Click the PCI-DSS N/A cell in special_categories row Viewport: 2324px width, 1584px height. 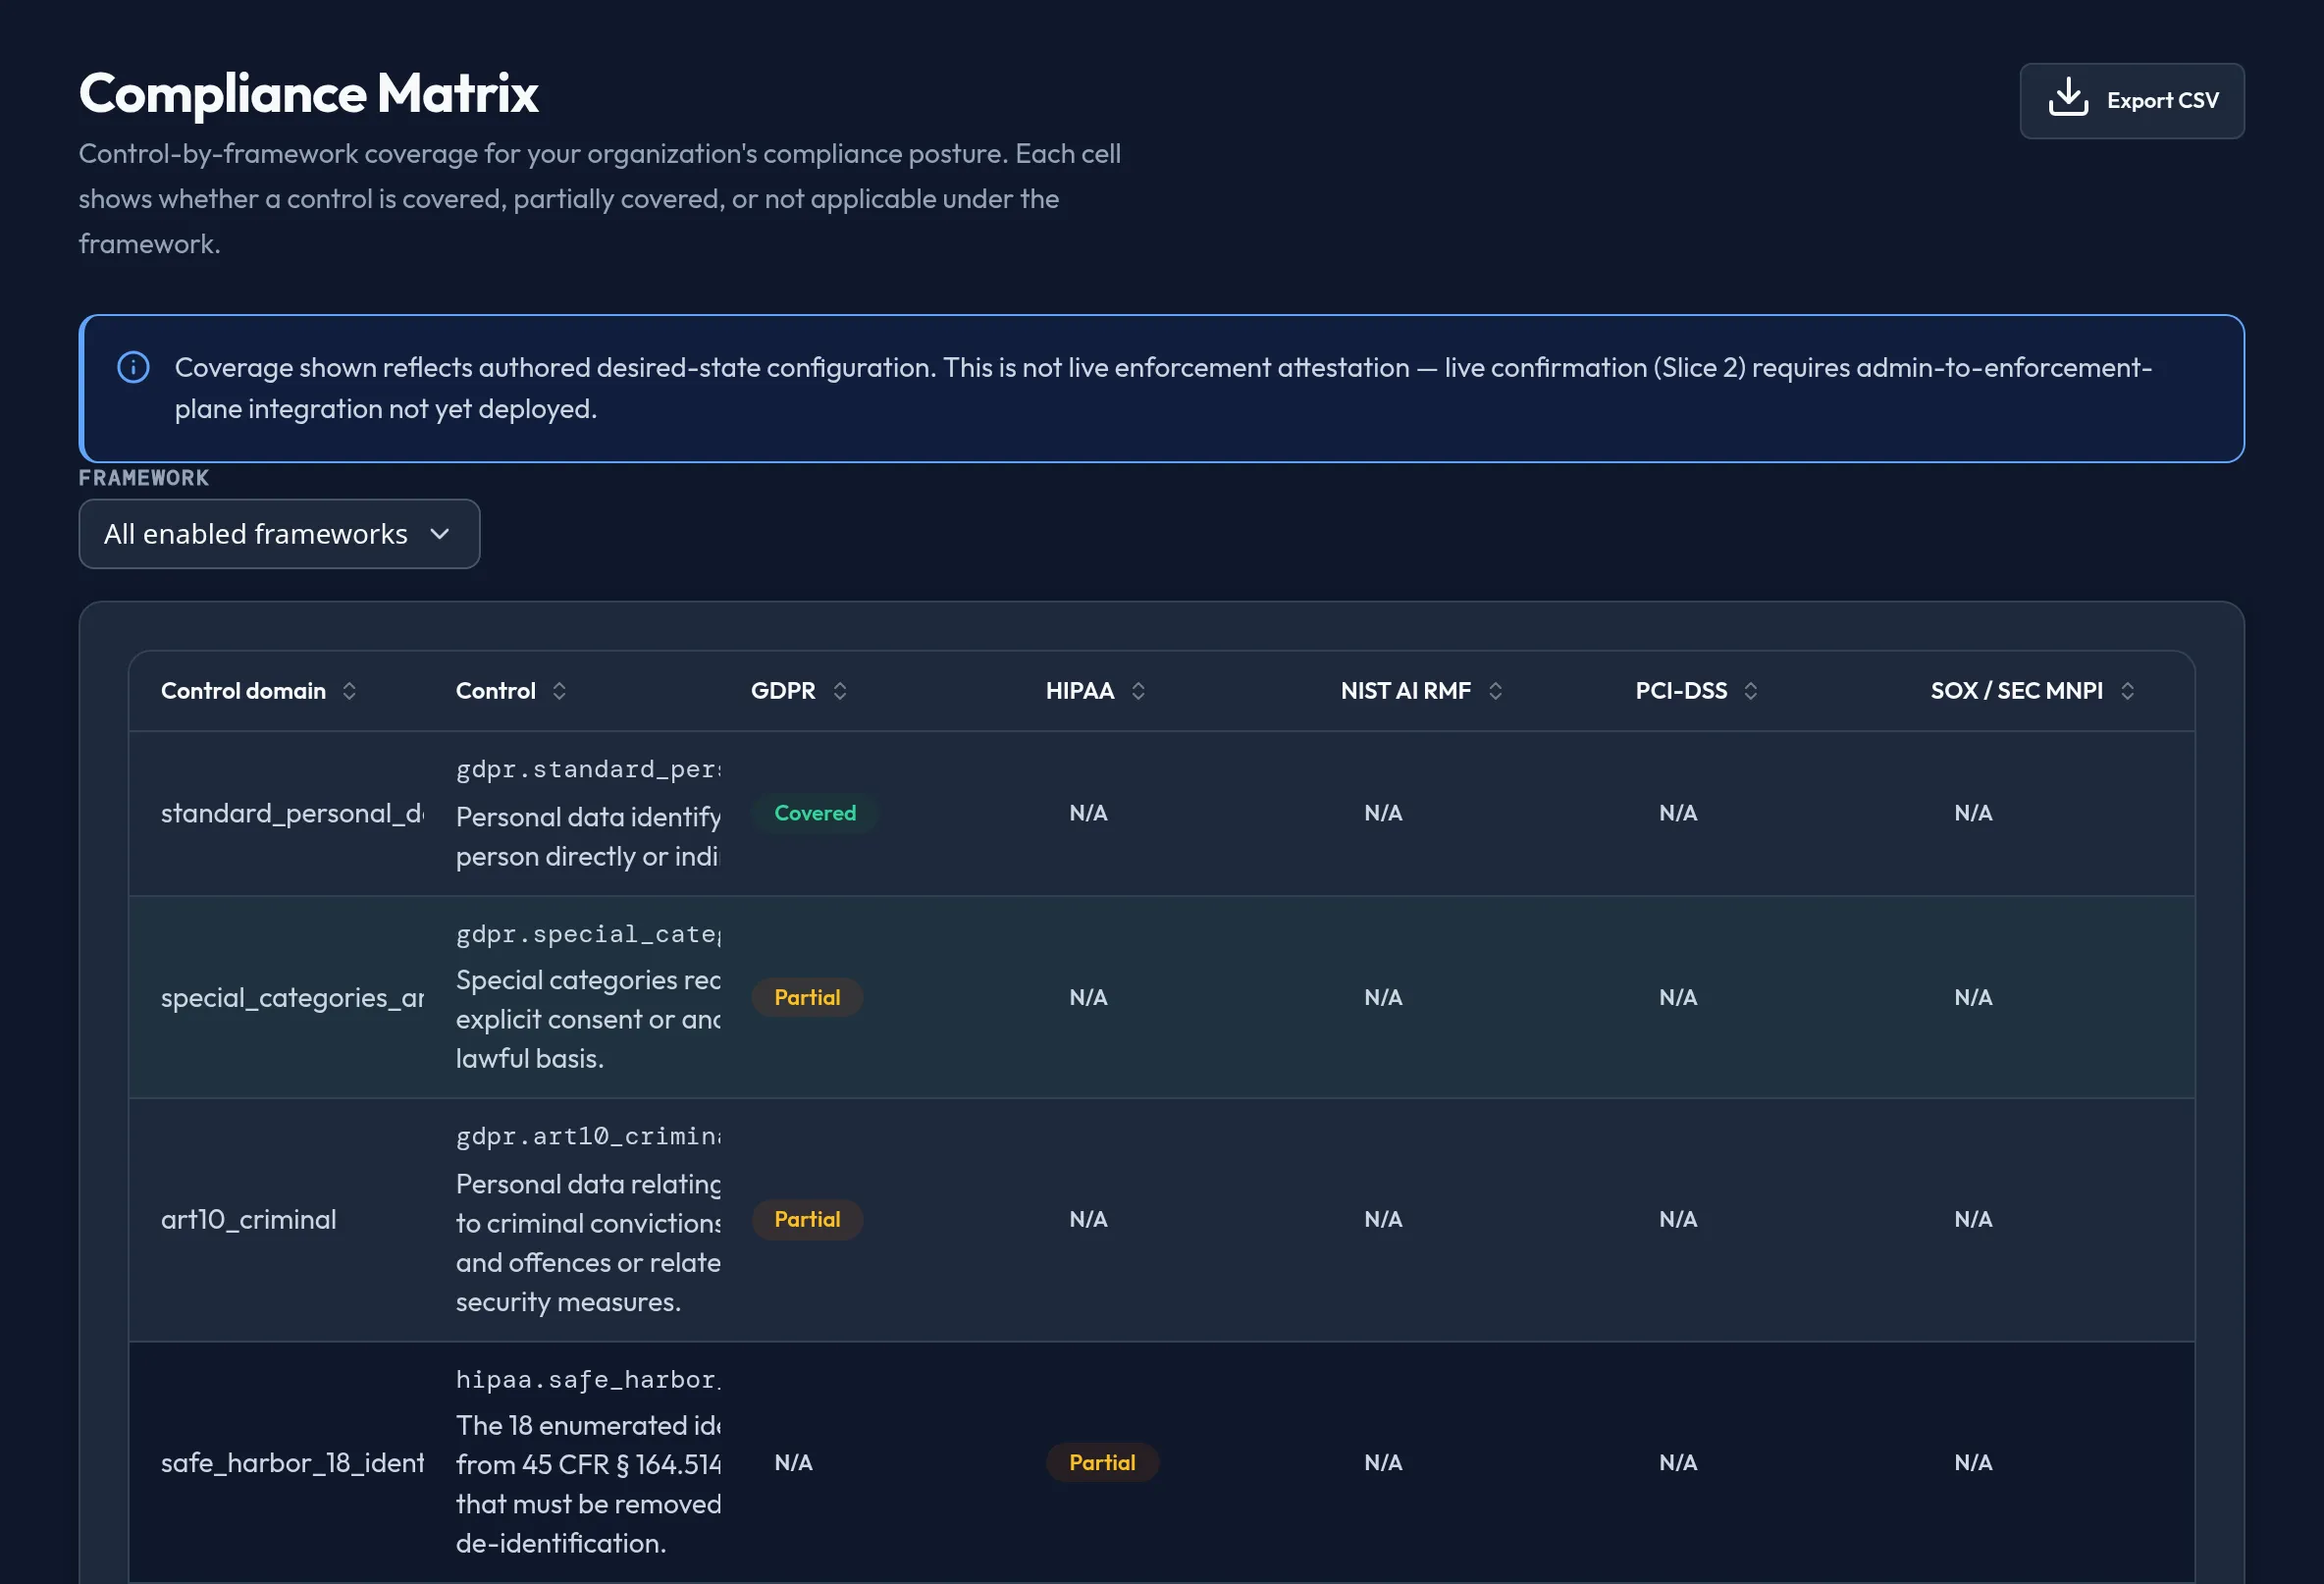point(1679,997)
